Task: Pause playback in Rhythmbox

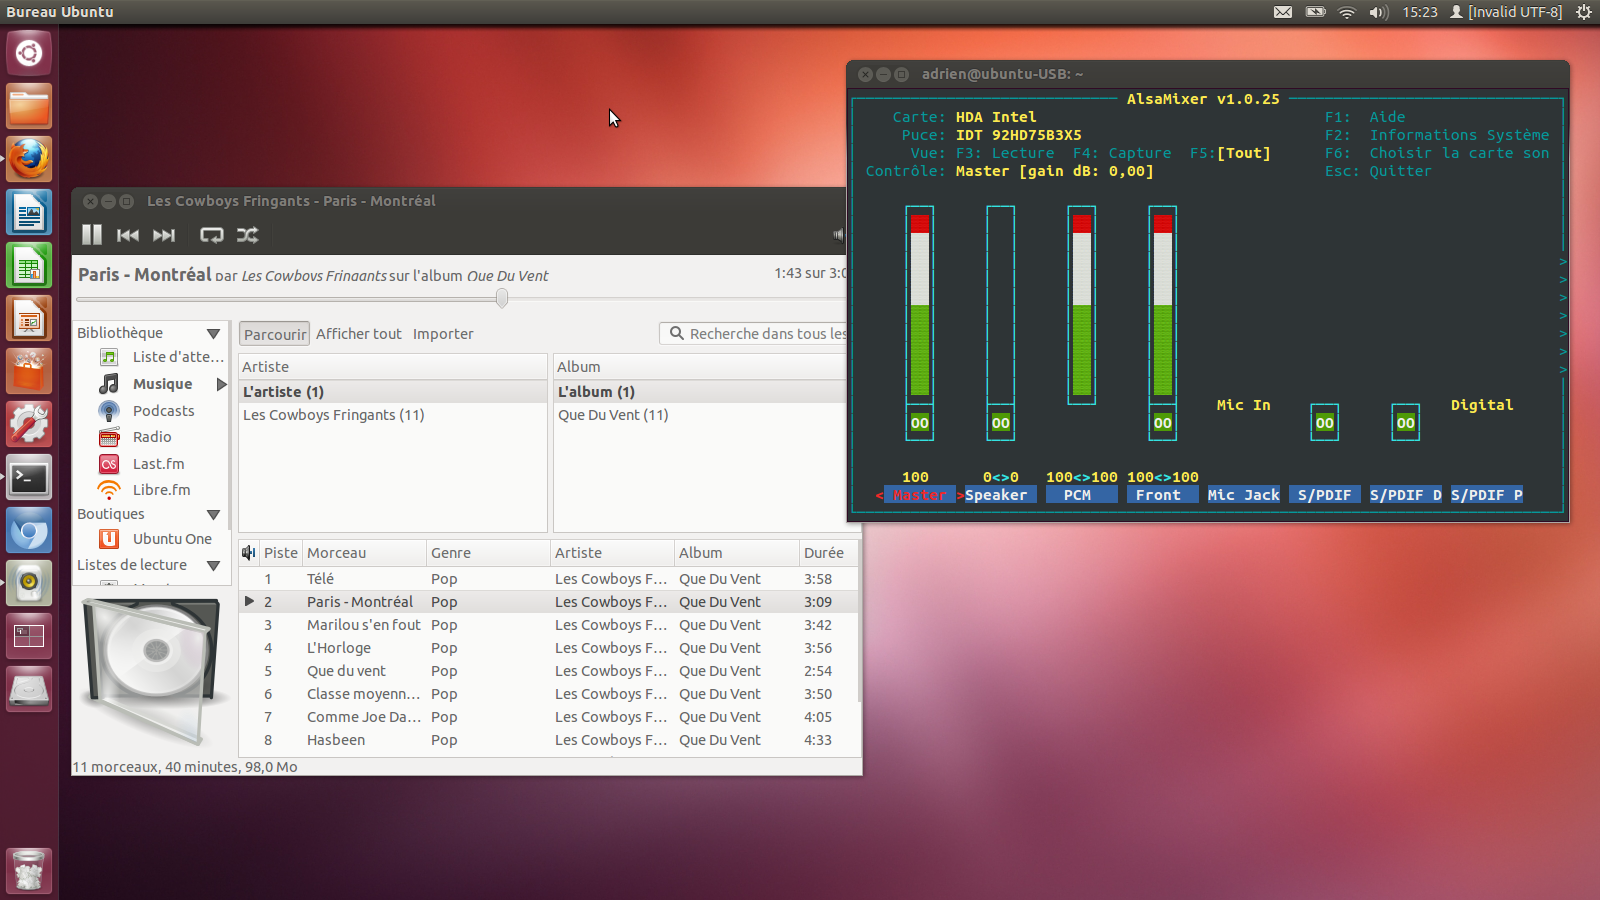Action: click(x=92, y=235)
